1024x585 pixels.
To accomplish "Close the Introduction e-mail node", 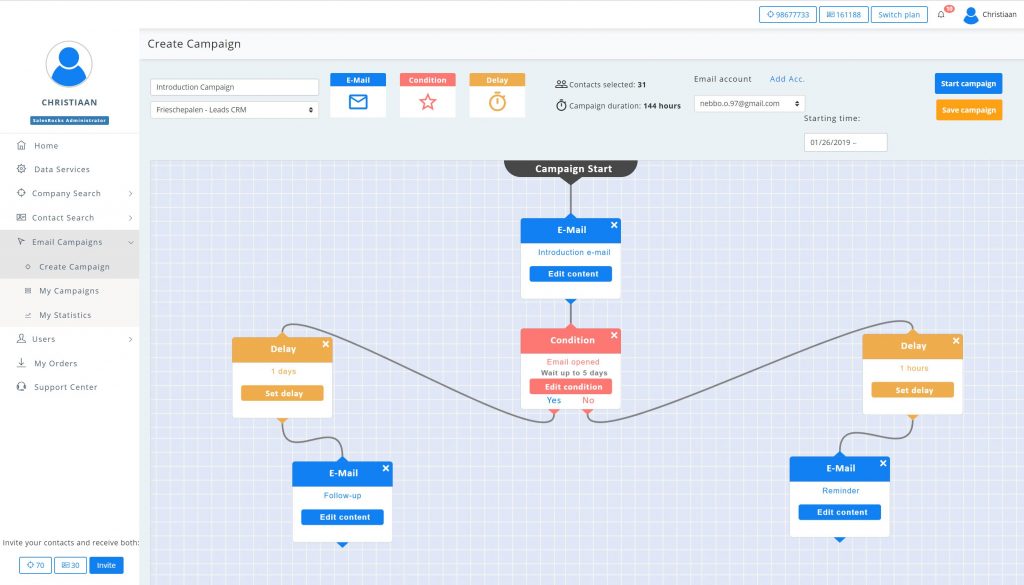I will (x=614, y=225).
